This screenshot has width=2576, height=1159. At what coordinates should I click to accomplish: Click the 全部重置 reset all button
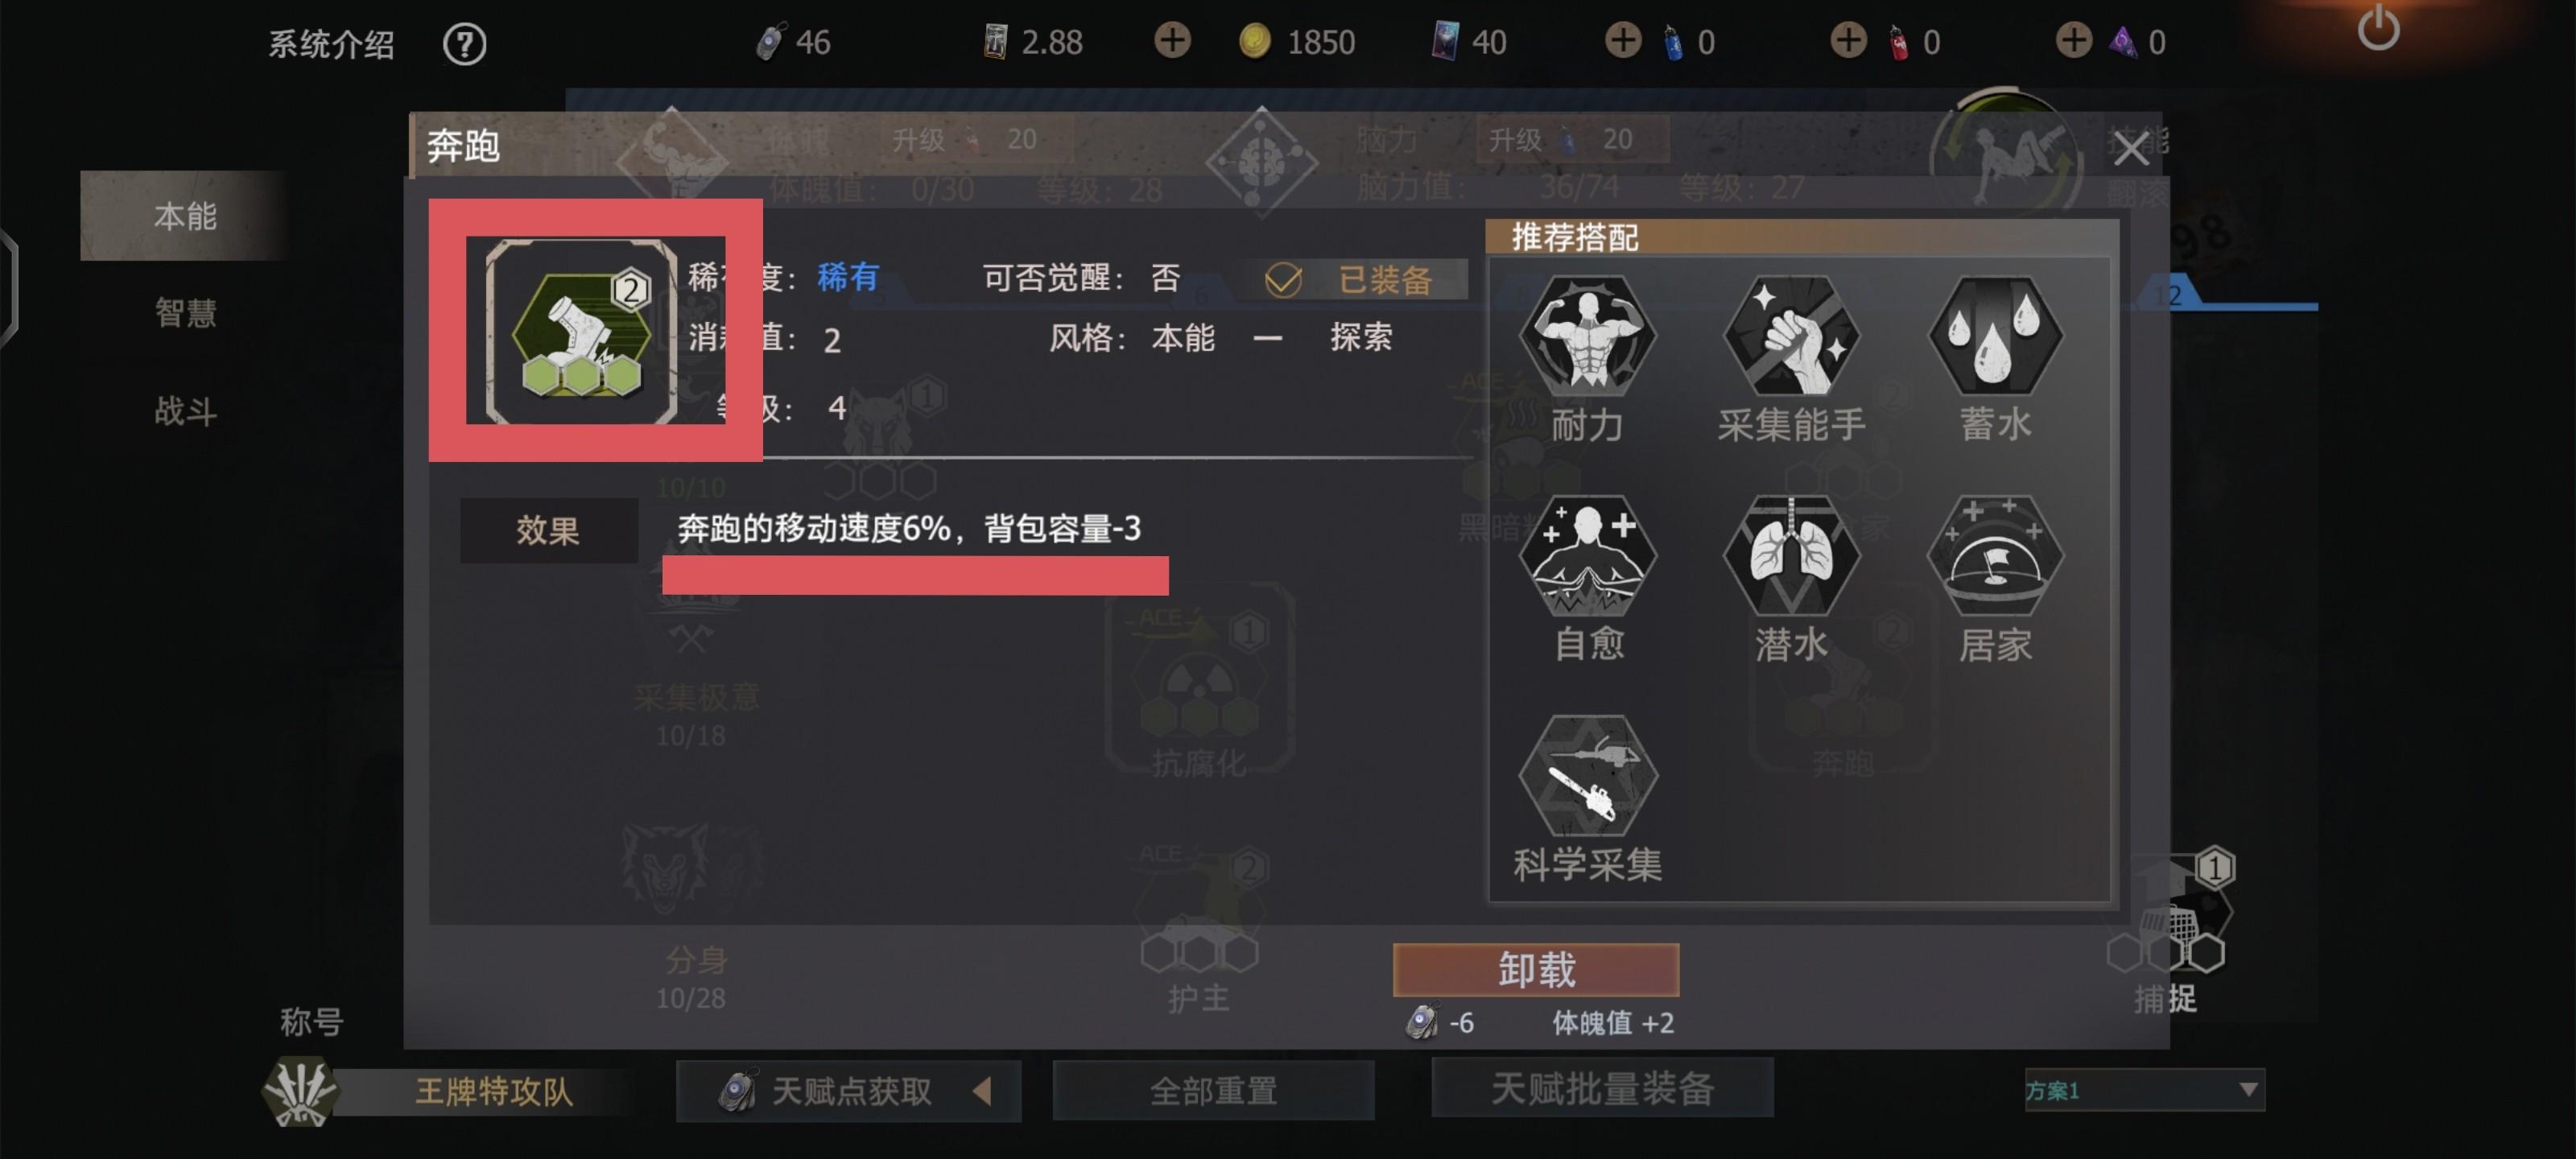pos(1213,1090)
